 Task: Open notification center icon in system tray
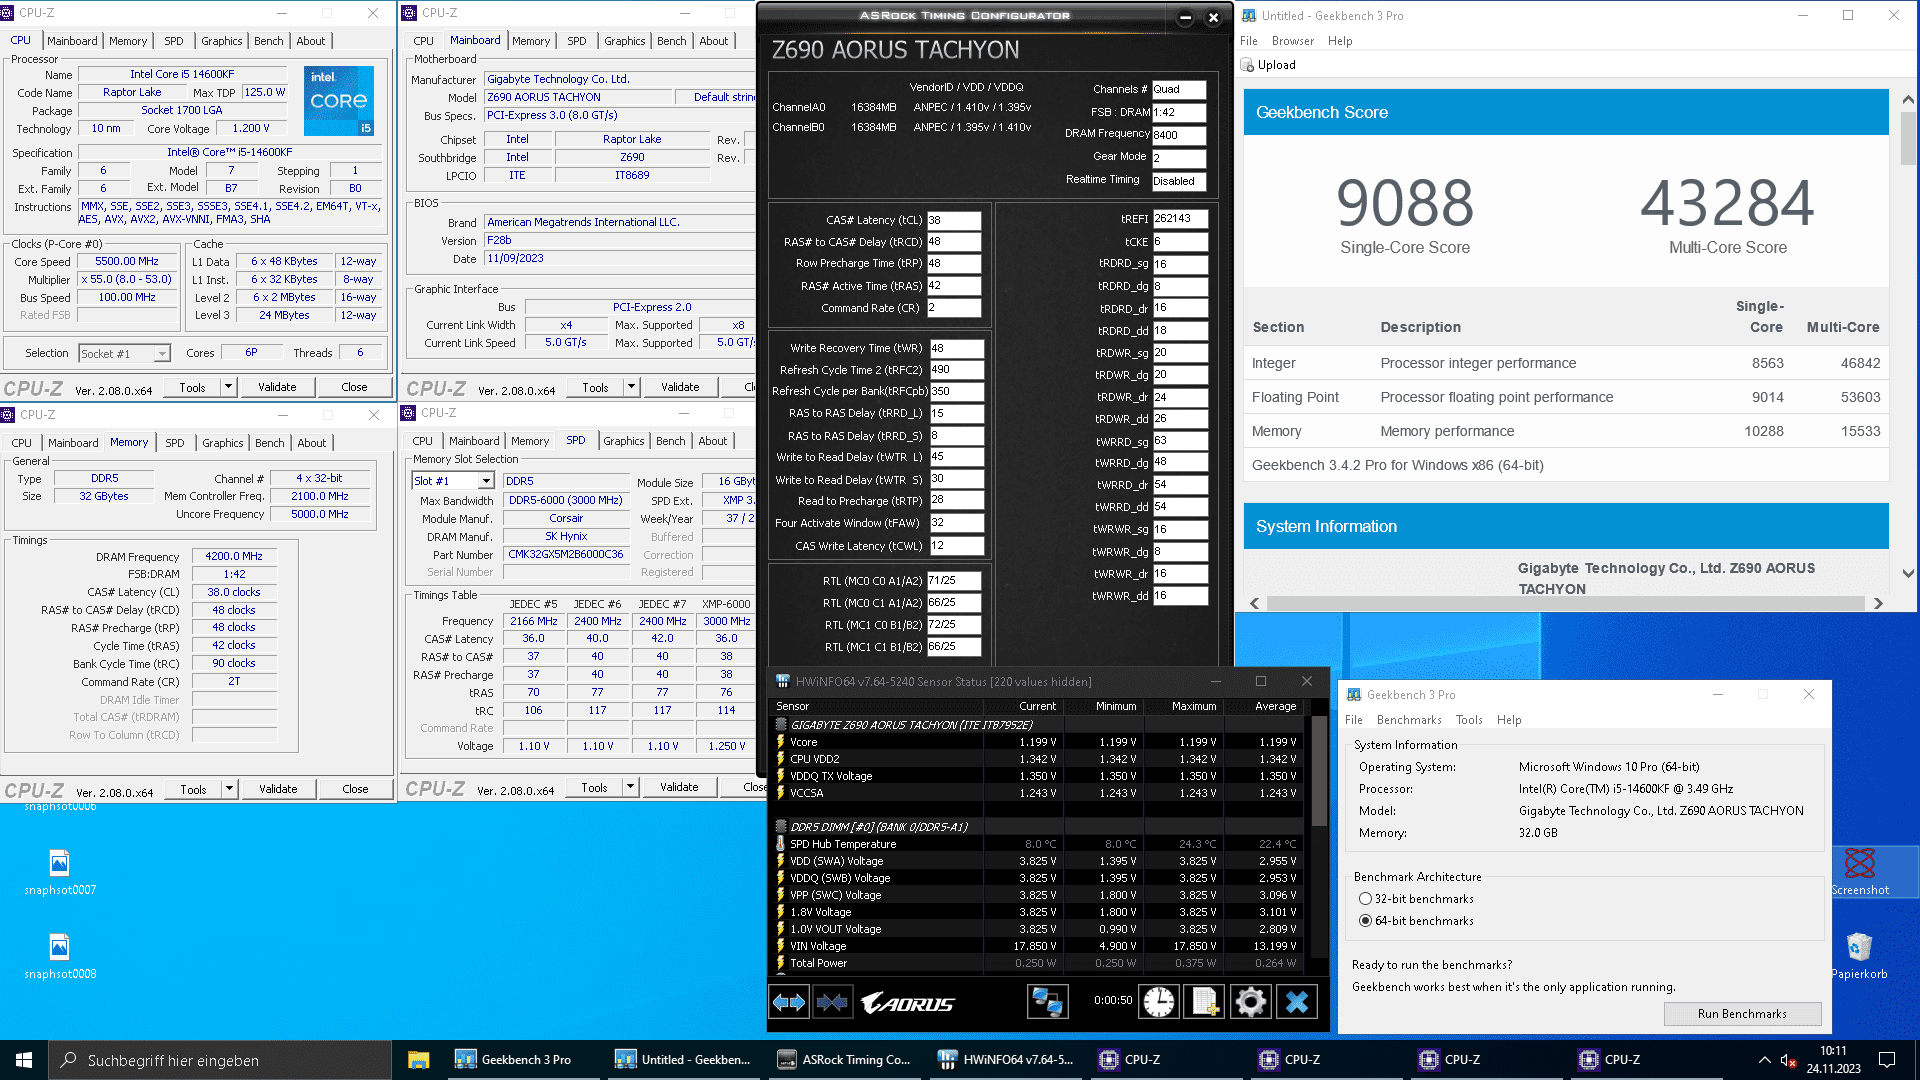pos(1887,1060)
